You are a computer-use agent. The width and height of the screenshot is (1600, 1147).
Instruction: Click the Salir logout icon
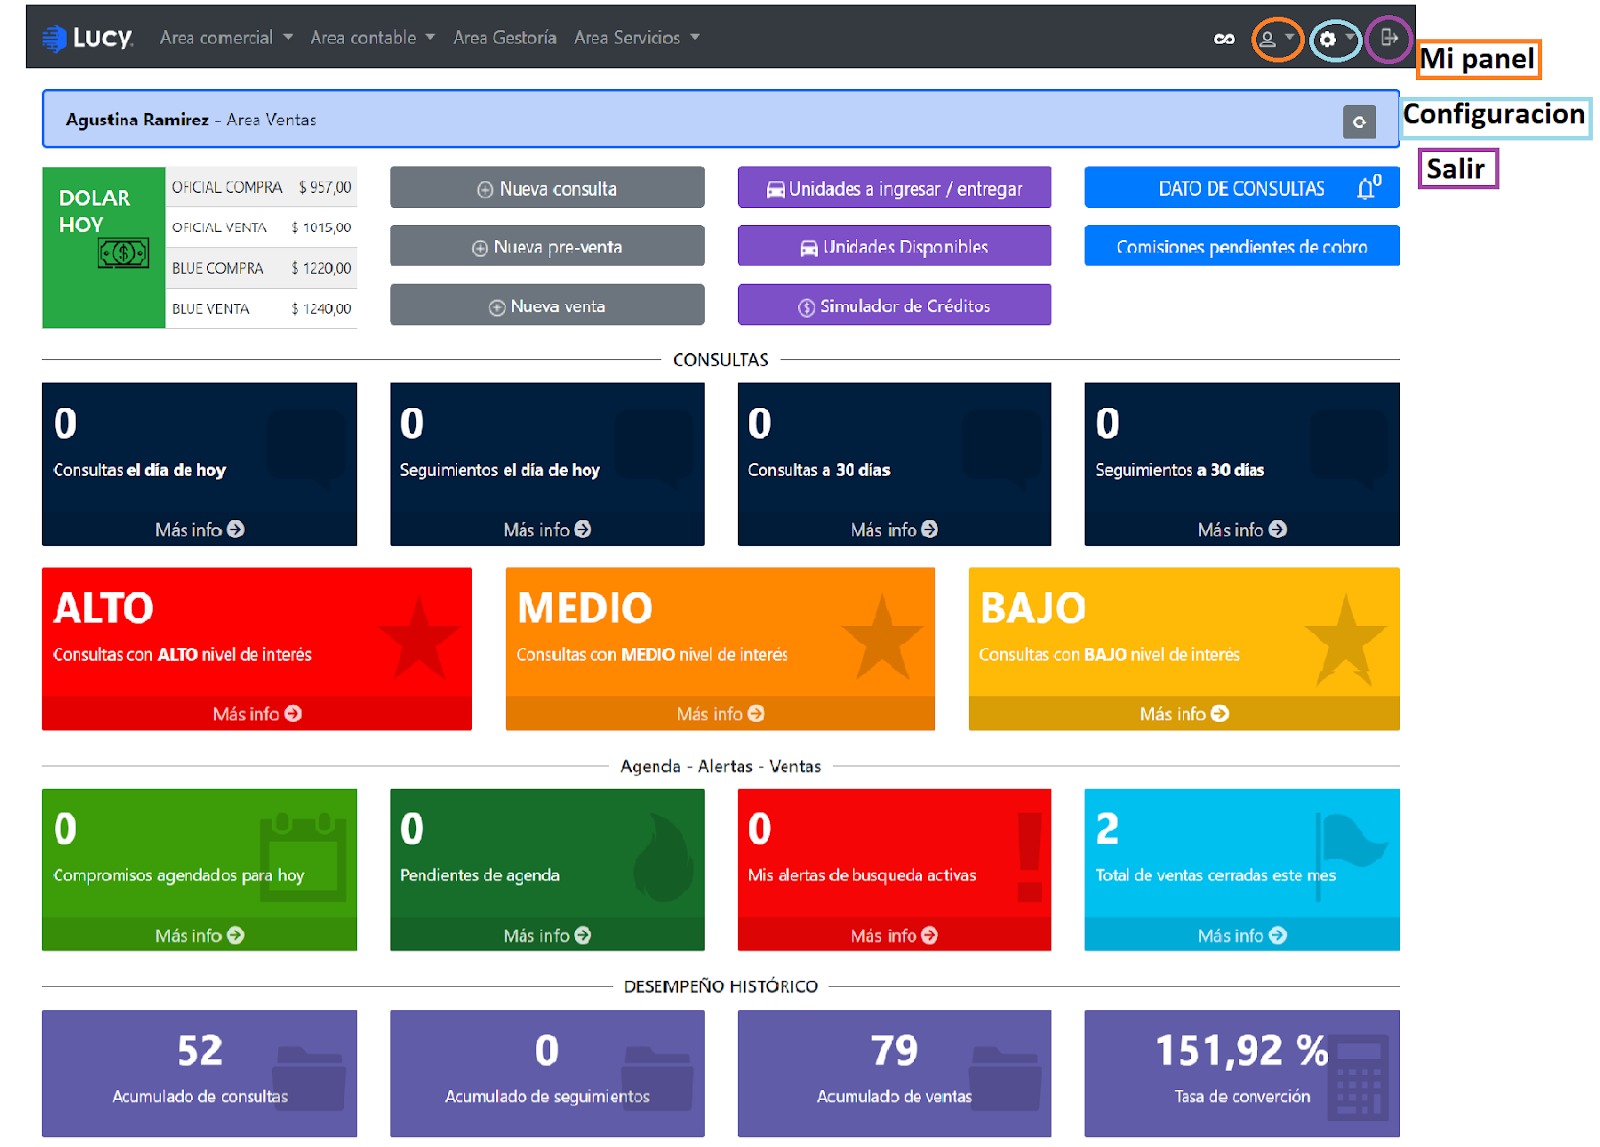tap(1389, 37)
